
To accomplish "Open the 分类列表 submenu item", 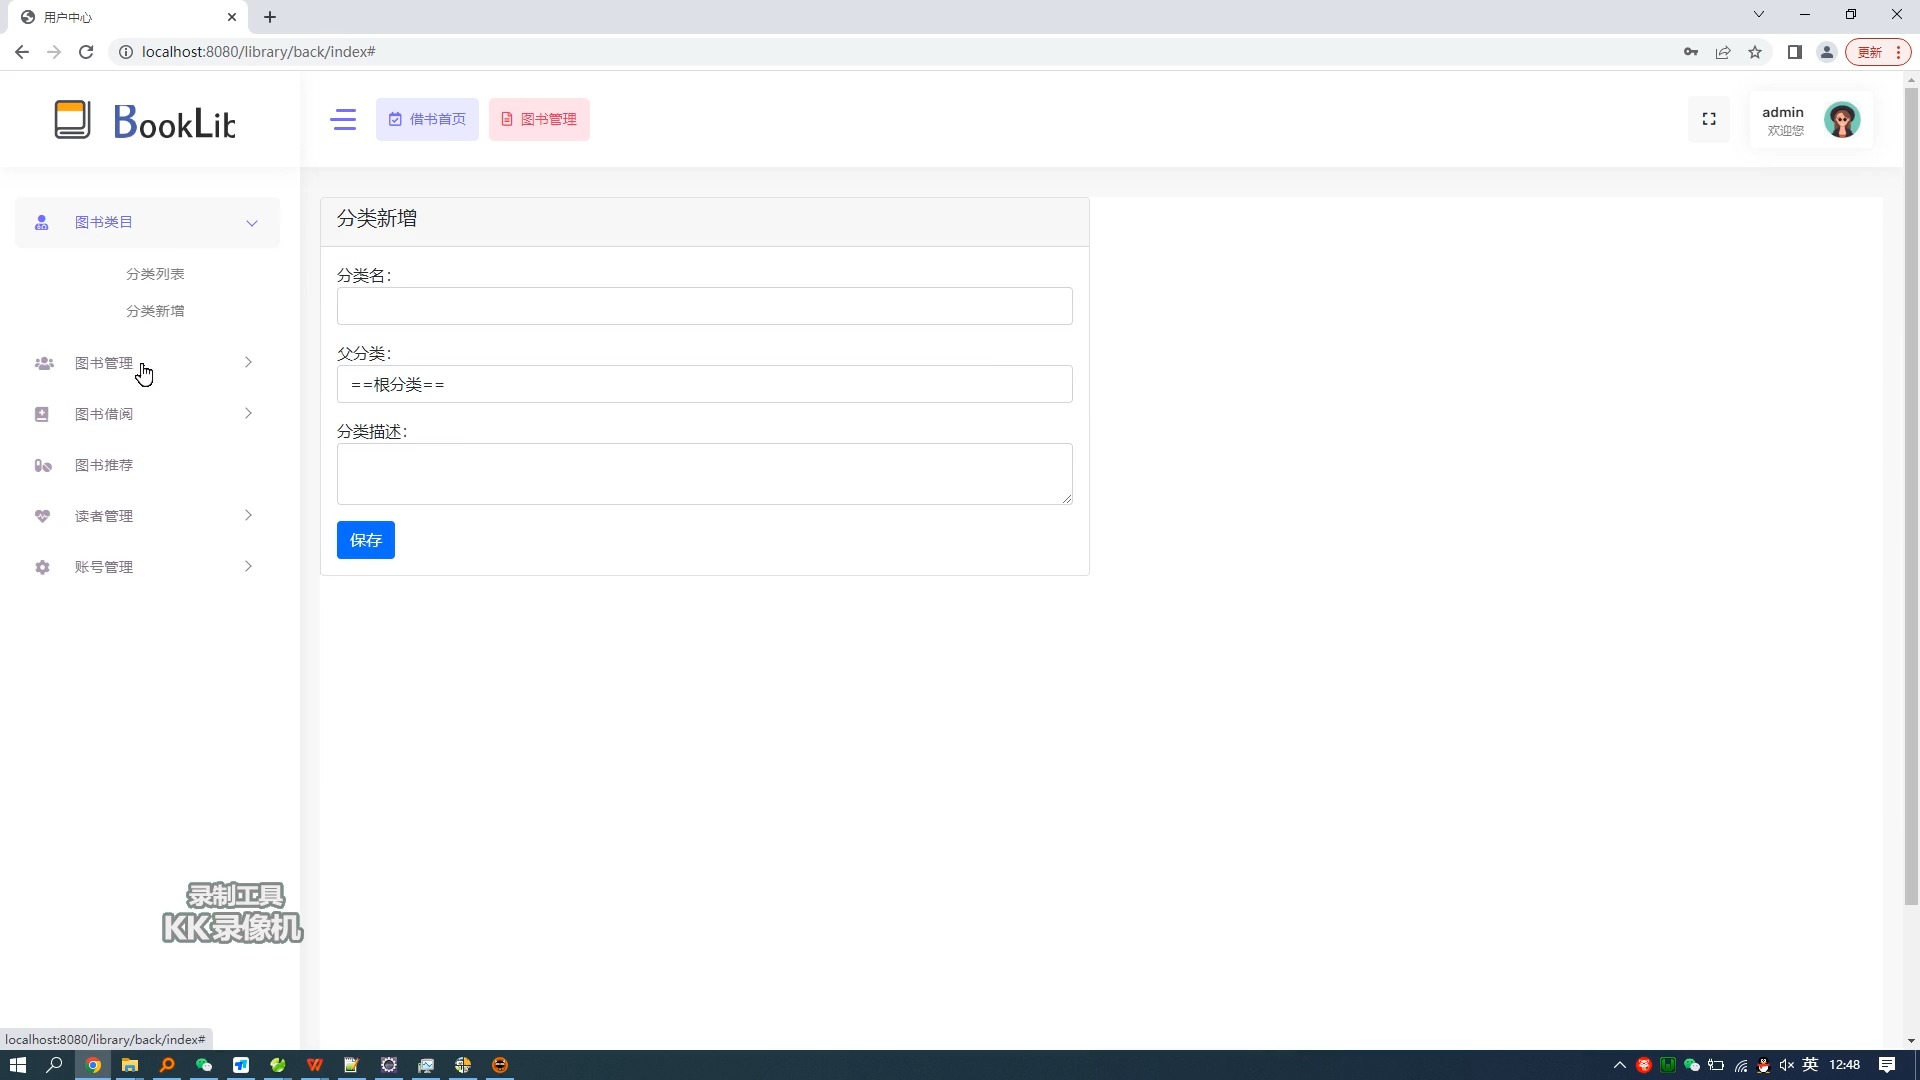I will (155, 274).
